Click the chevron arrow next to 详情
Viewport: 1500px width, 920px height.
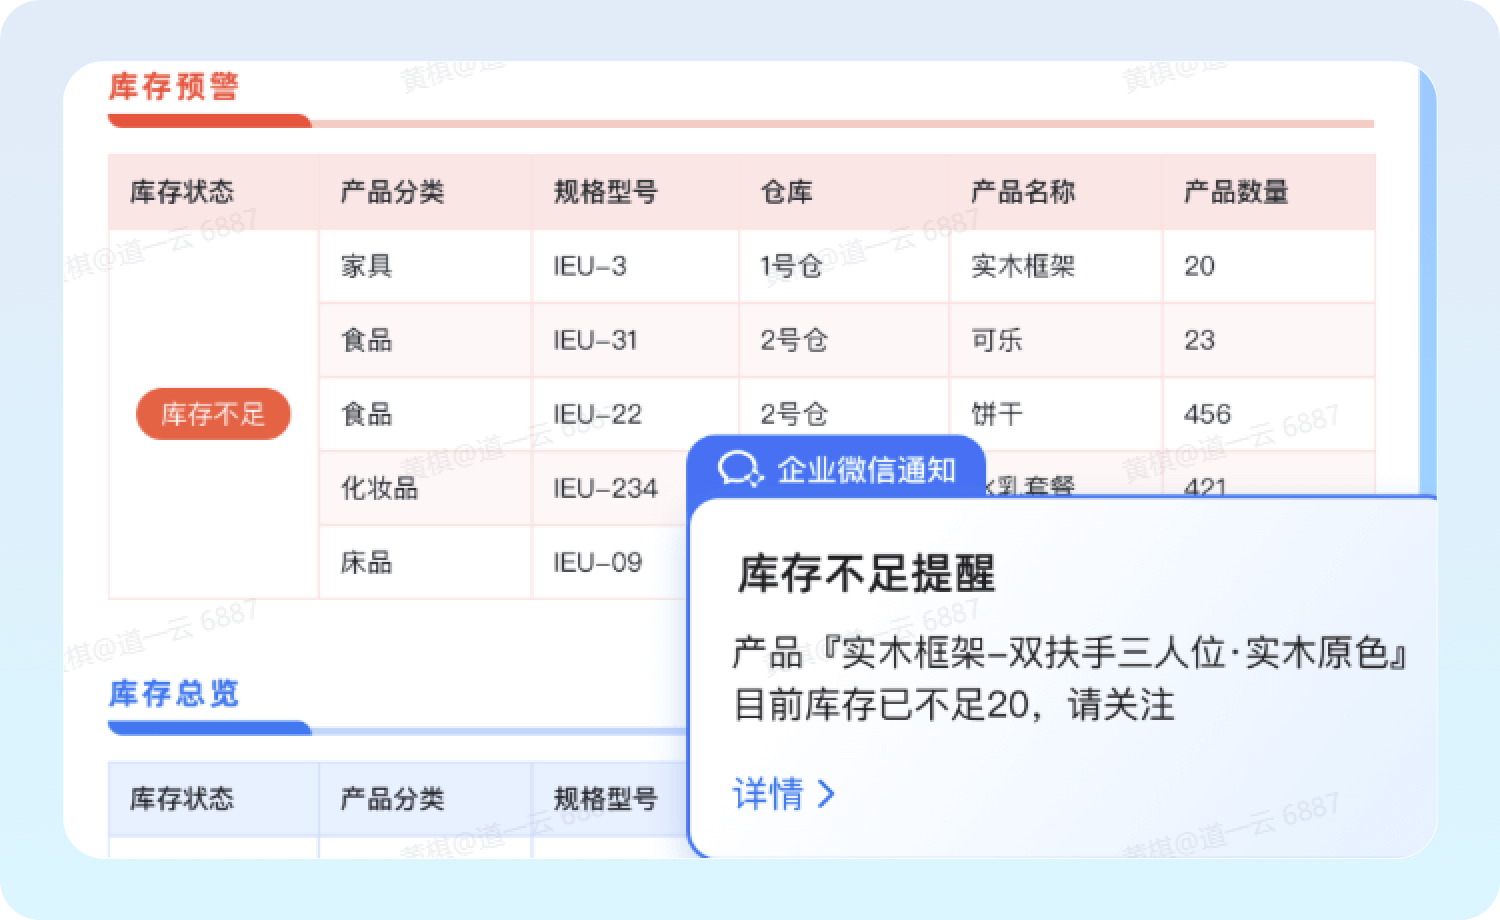pyautogui.click(x=826, y=794)
